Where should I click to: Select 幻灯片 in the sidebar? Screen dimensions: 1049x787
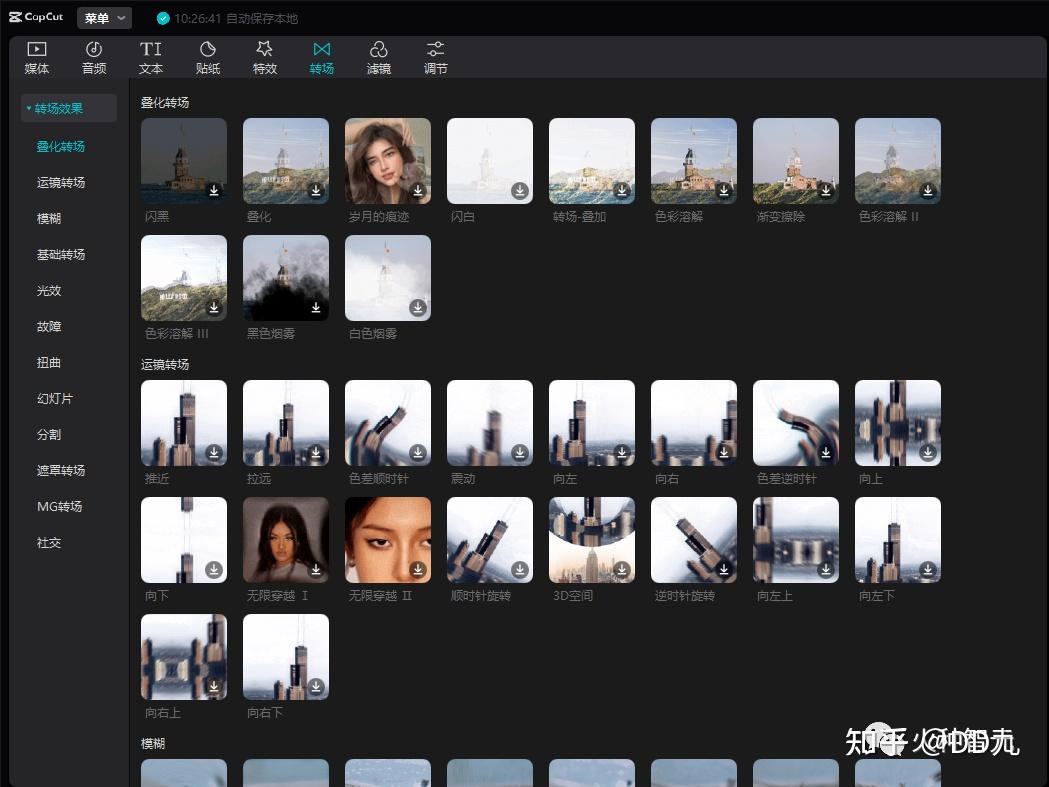[55, 399]
